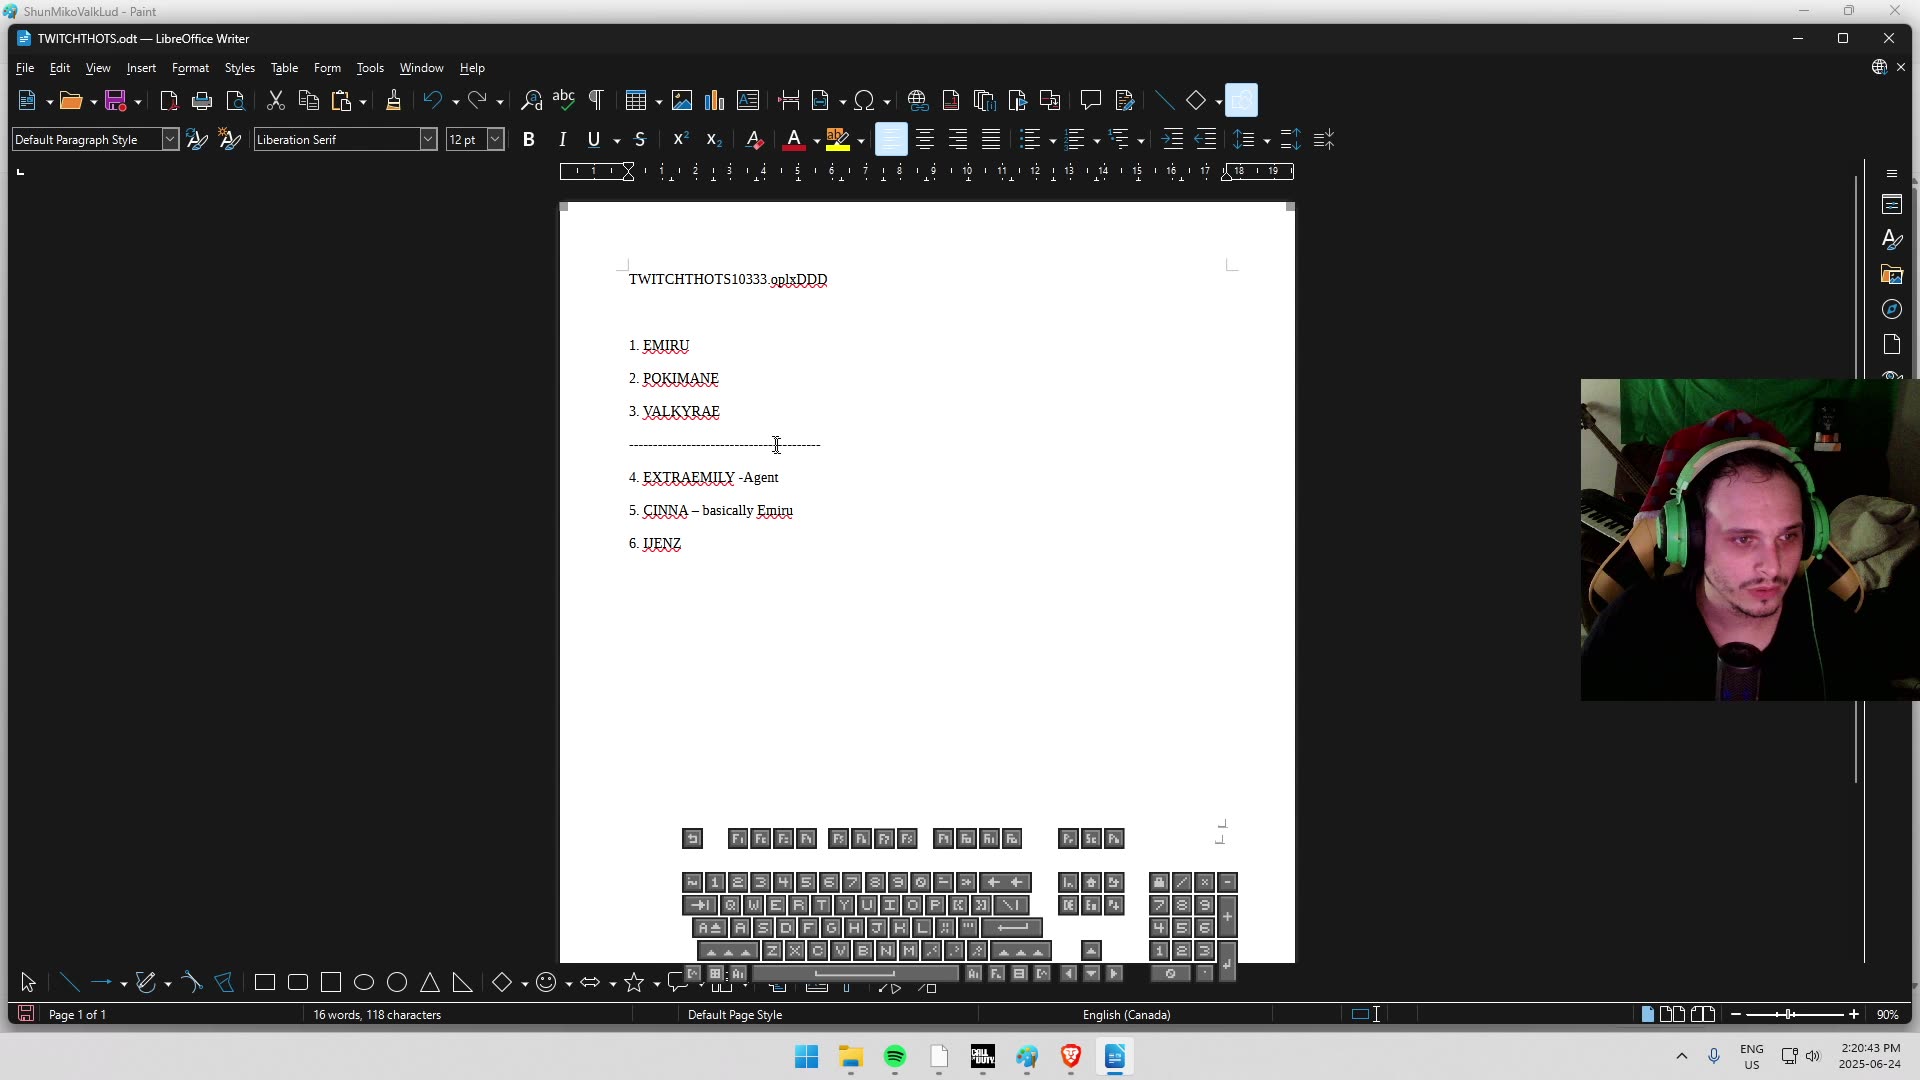
Task: Click Page 1 of 1 status
Action: pyautogui.click(x=77, y=1014)
